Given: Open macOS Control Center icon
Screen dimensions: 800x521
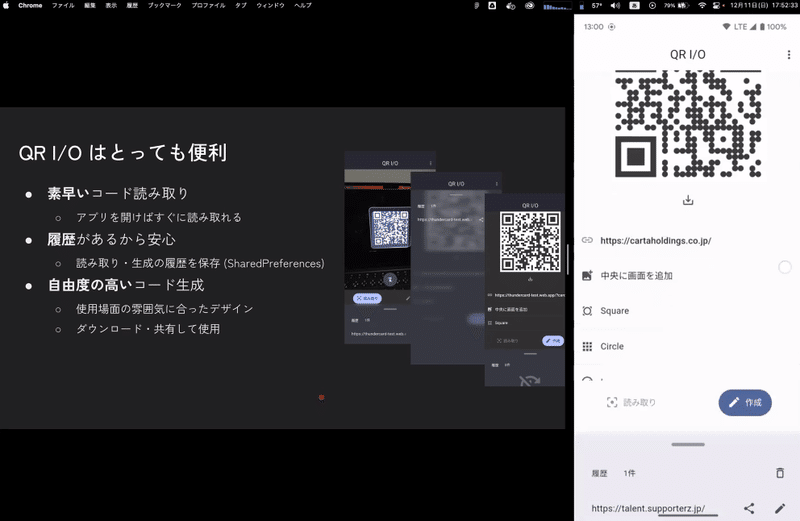Looking at the screenshot, I should click(717, 6).
